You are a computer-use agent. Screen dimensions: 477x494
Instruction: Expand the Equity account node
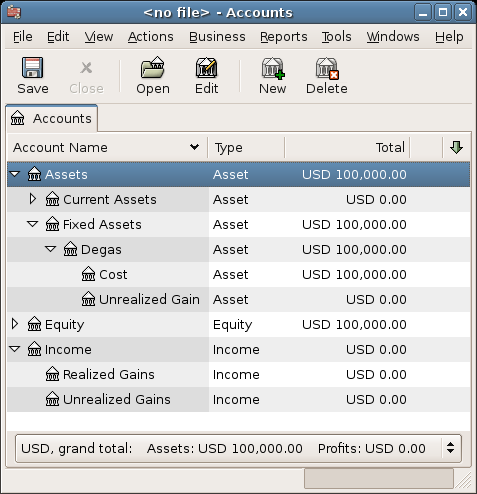click(x=15, y=324)
